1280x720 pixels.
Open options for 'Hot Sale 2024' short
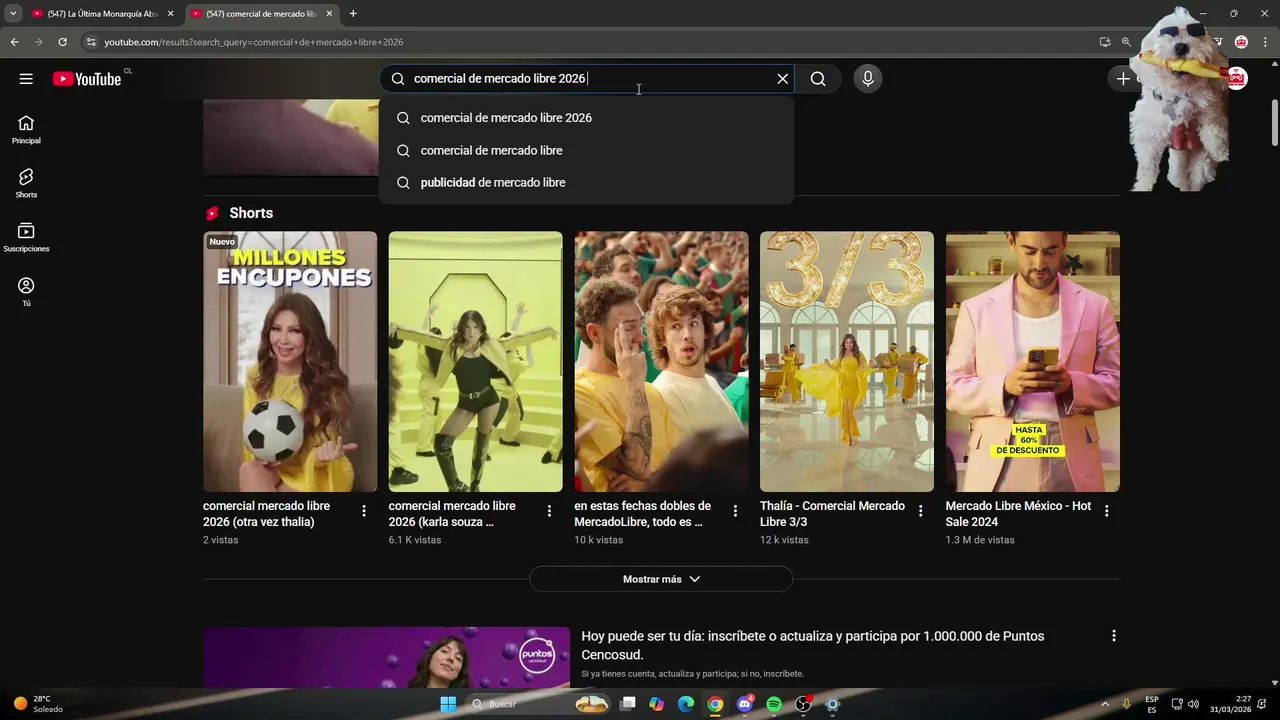pos(1106,511)
